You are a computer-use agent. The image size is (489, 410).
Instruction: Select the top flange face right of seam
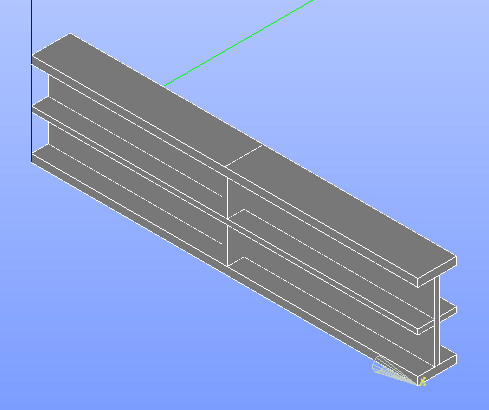pyautogui.click(x=340, y=212)
